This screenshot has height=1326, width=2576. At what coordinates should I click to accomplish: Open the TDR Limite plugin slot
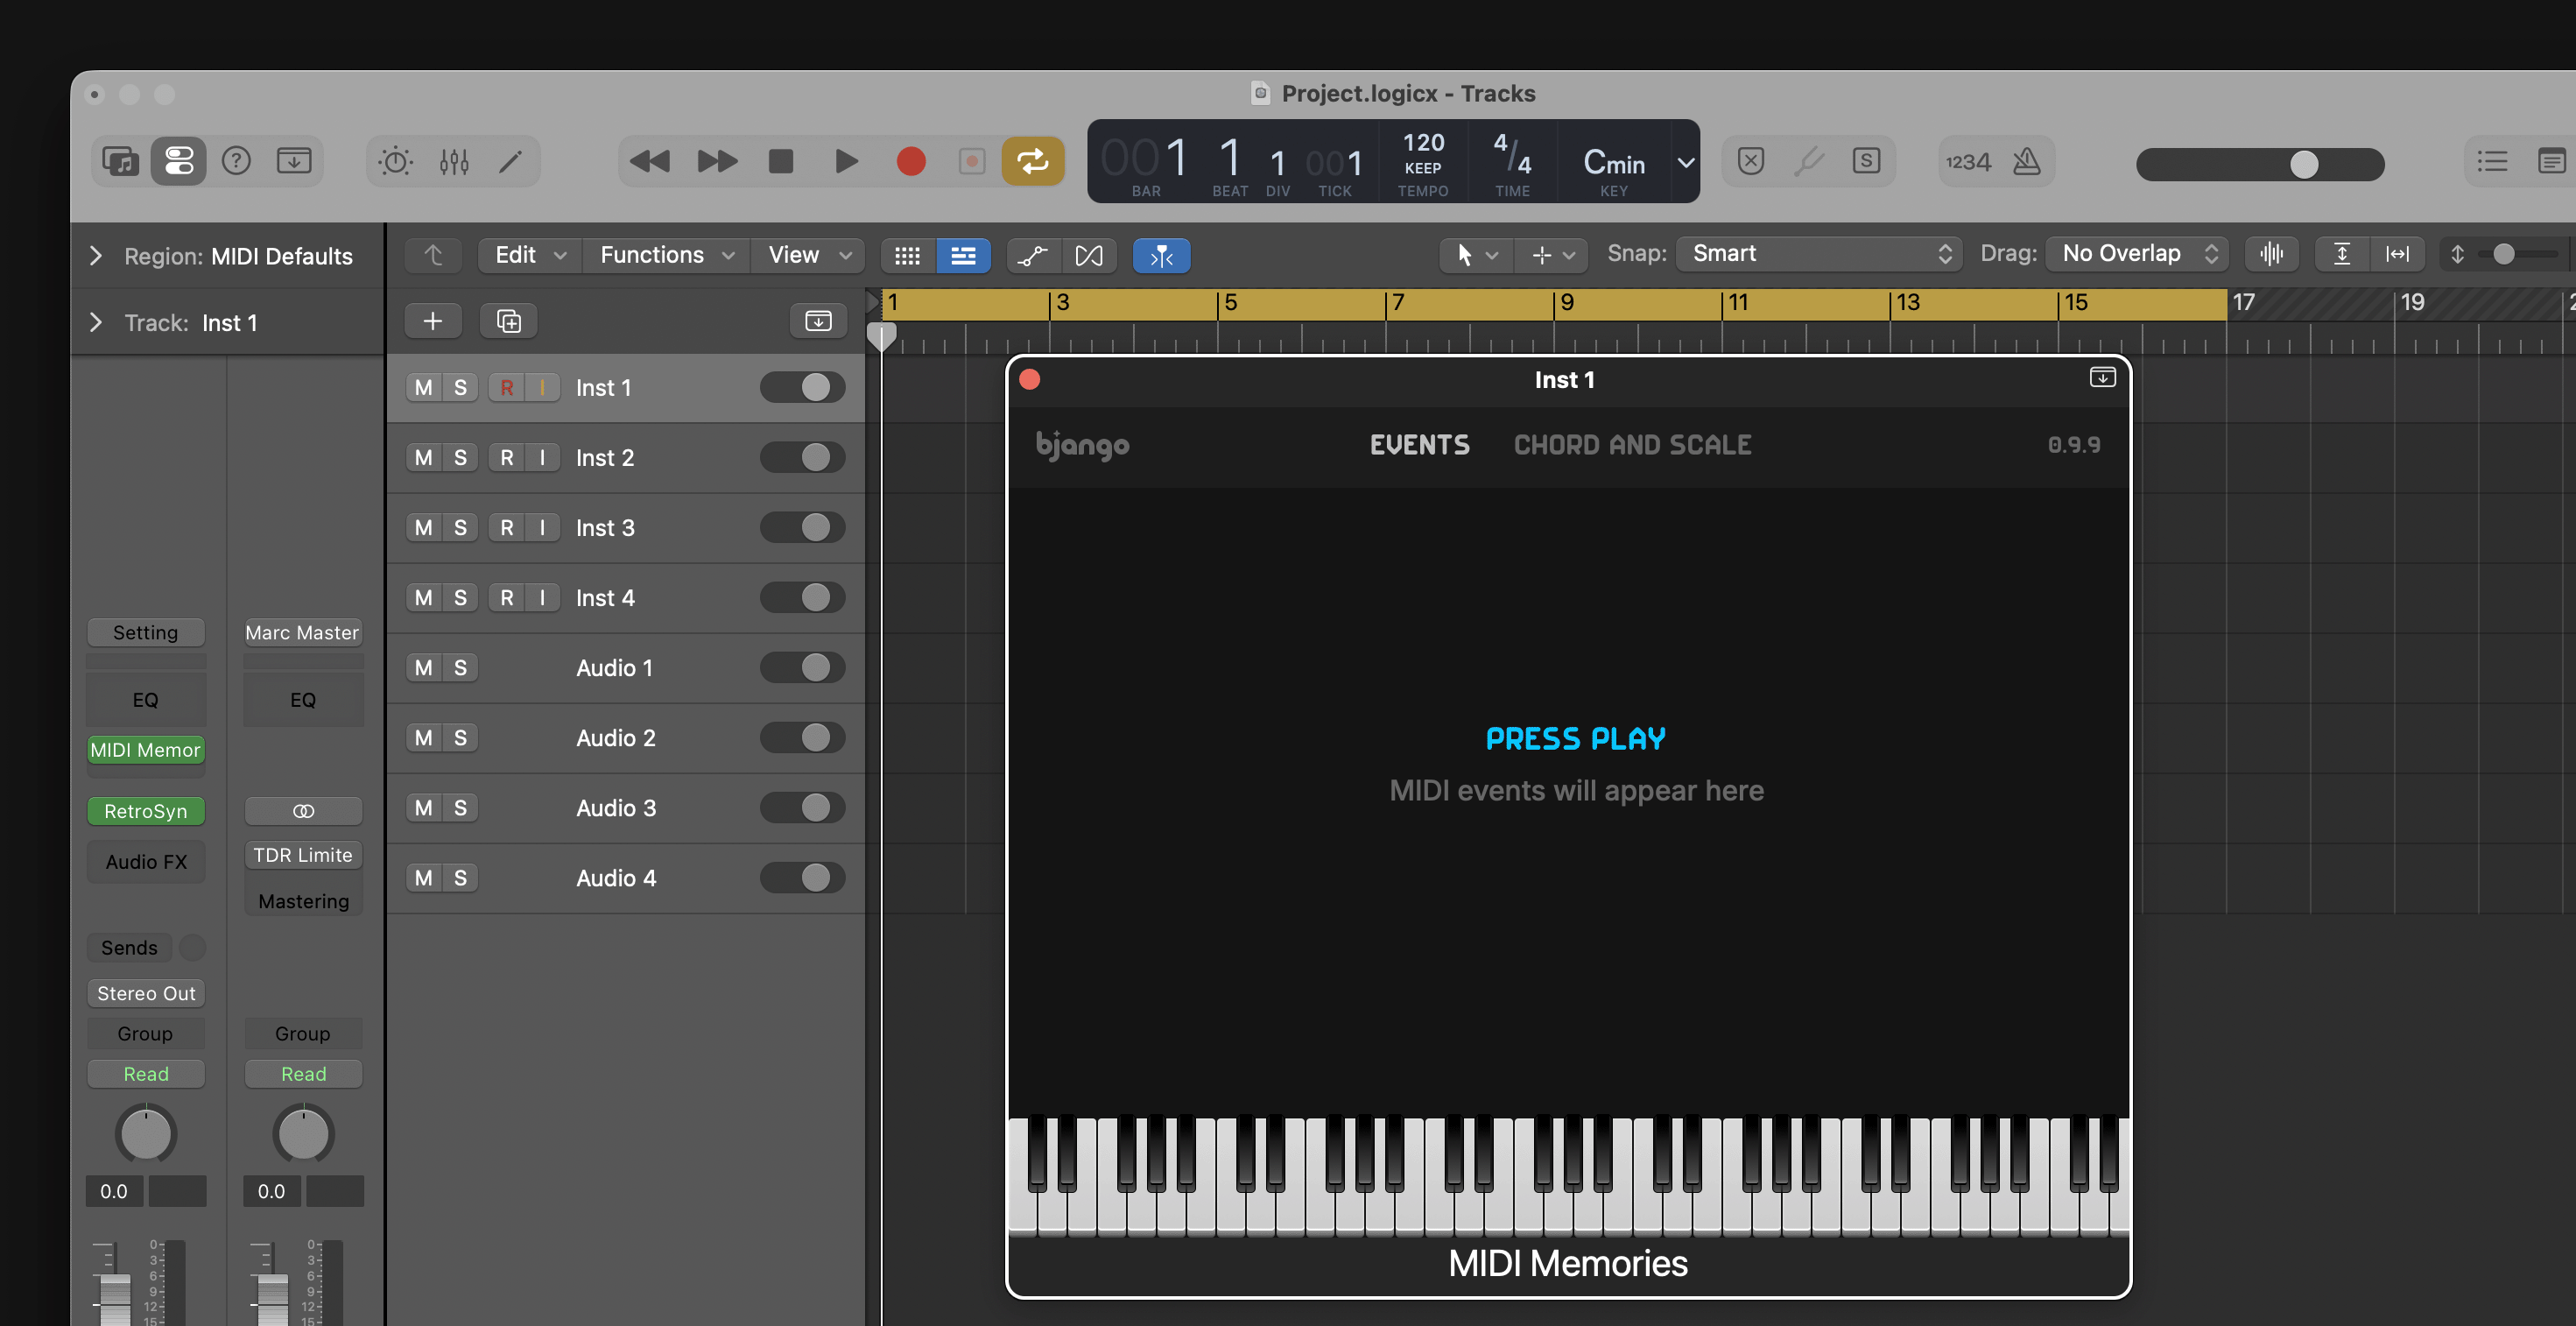click(303, 855)
